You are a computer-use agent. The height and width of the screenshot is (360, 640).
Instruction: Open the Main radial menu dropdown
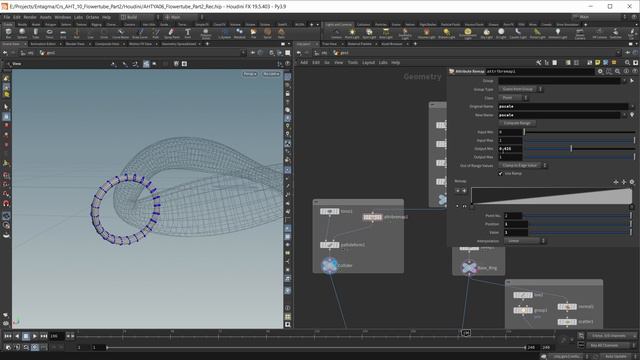(x=182, y=17)
